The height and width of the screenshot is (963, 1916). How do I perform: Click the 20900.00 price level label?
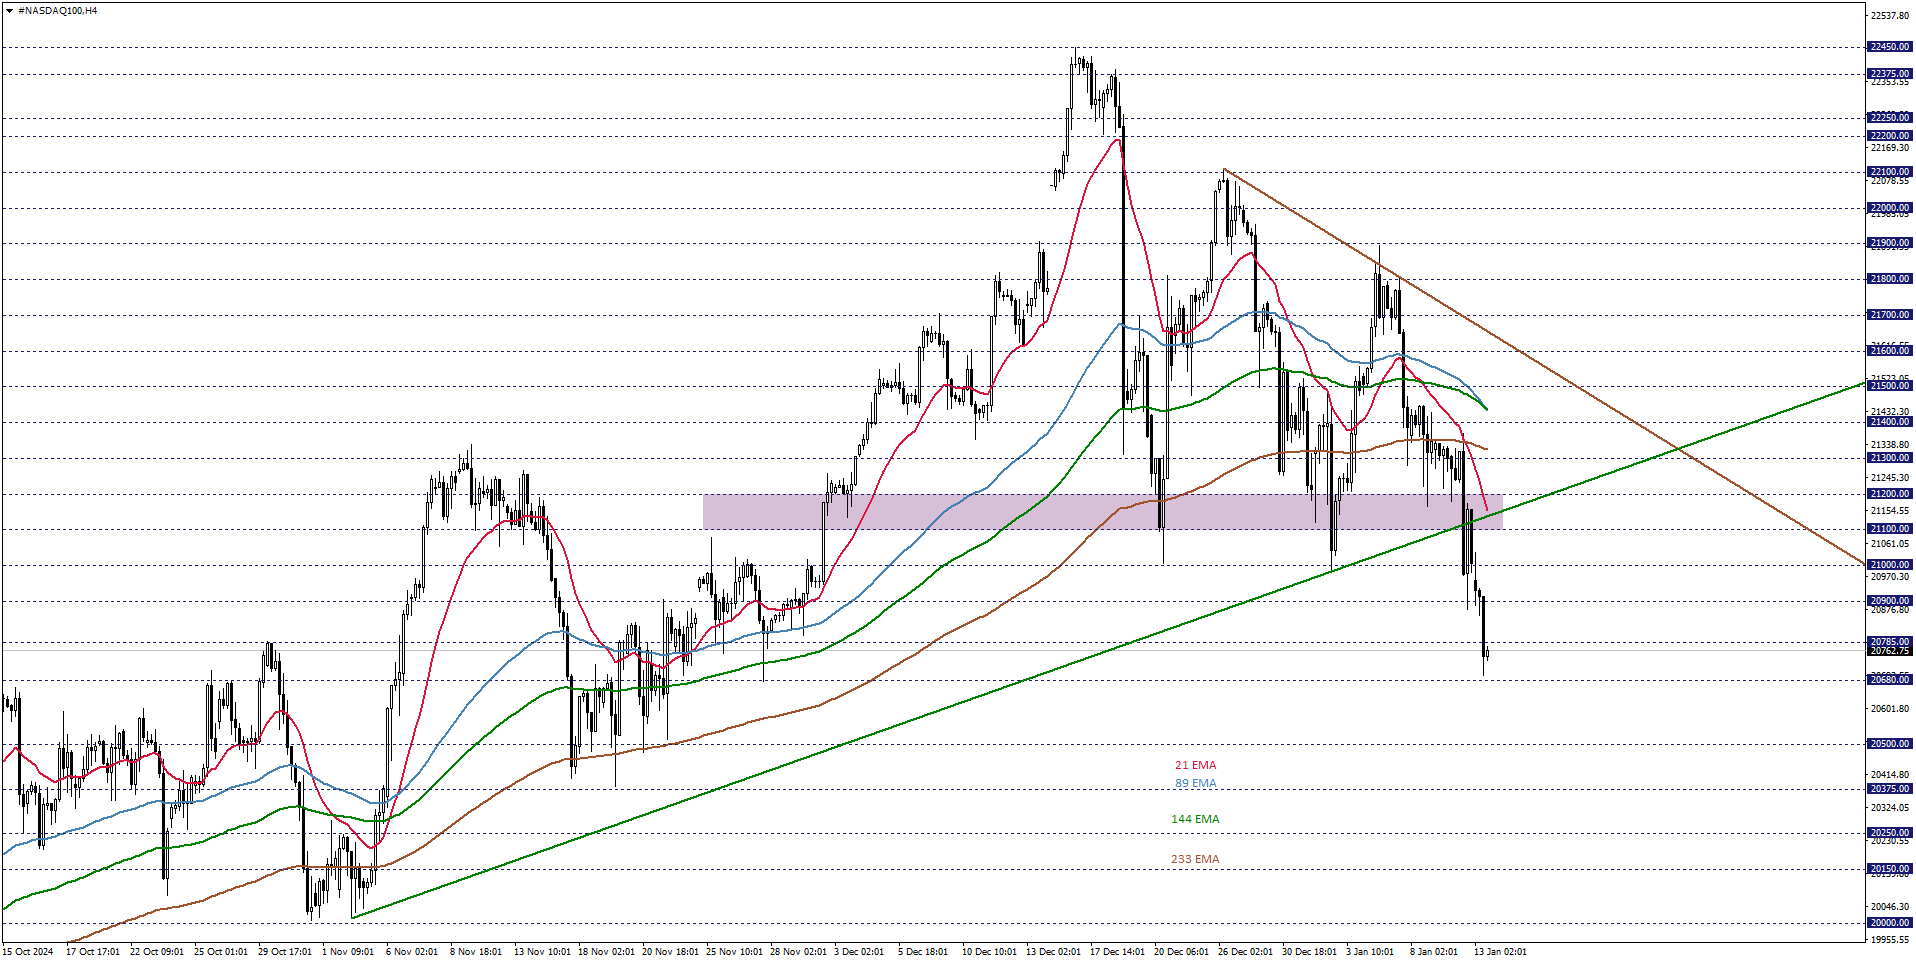pyautogui.click(x=1889, y=601)
